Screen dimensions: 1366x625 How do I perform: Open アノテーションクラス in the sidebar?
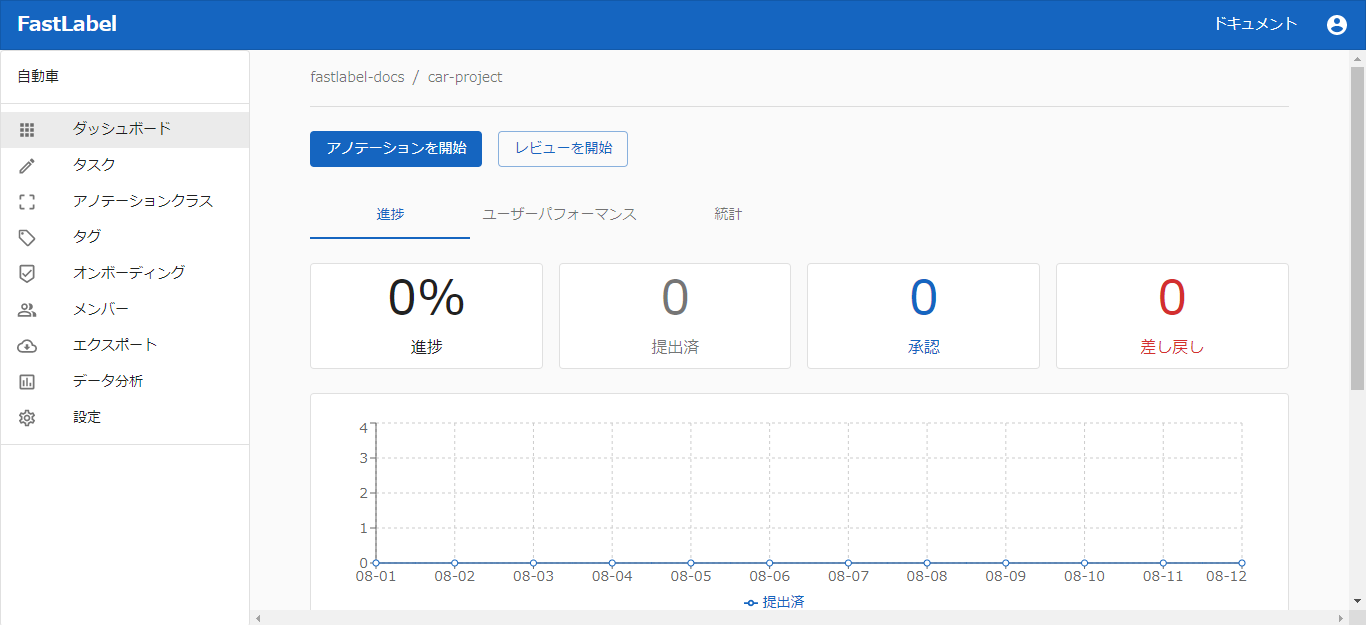coord(125,202)
